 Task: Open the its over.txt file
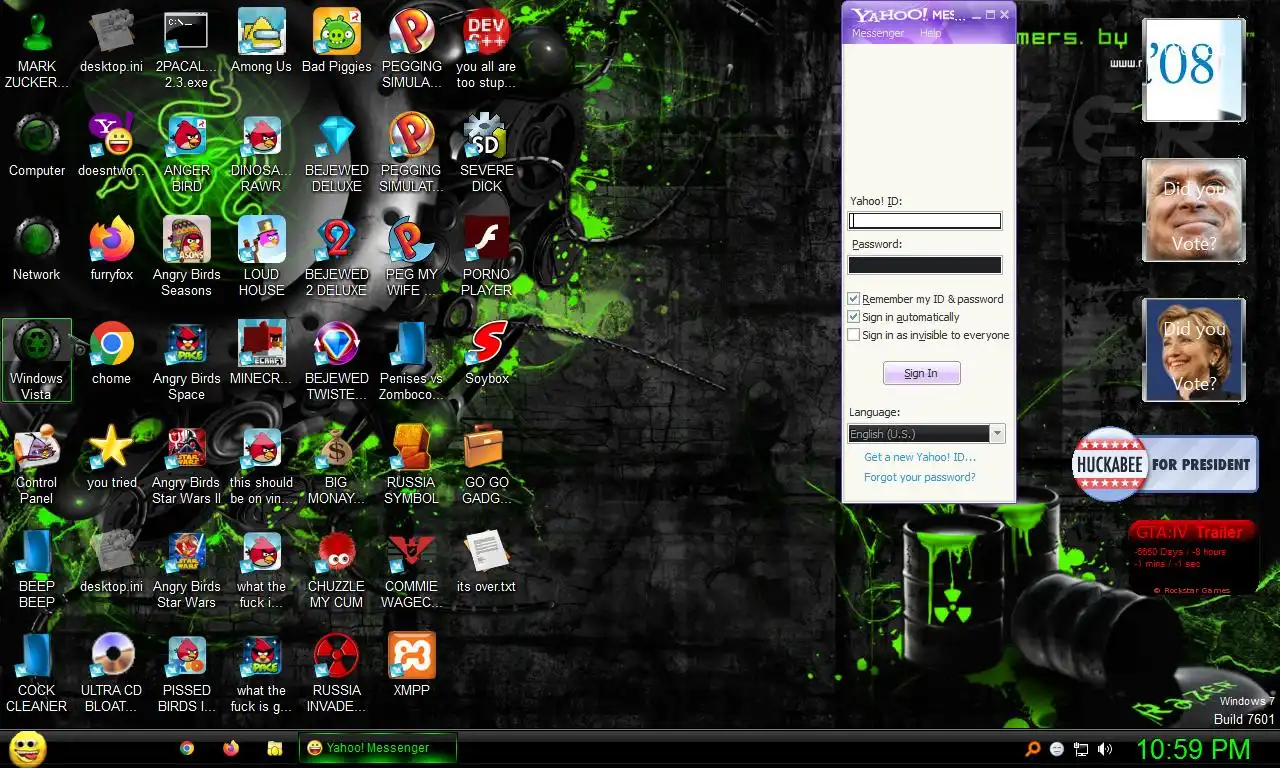pyautogui.click(x=487, y=562)
